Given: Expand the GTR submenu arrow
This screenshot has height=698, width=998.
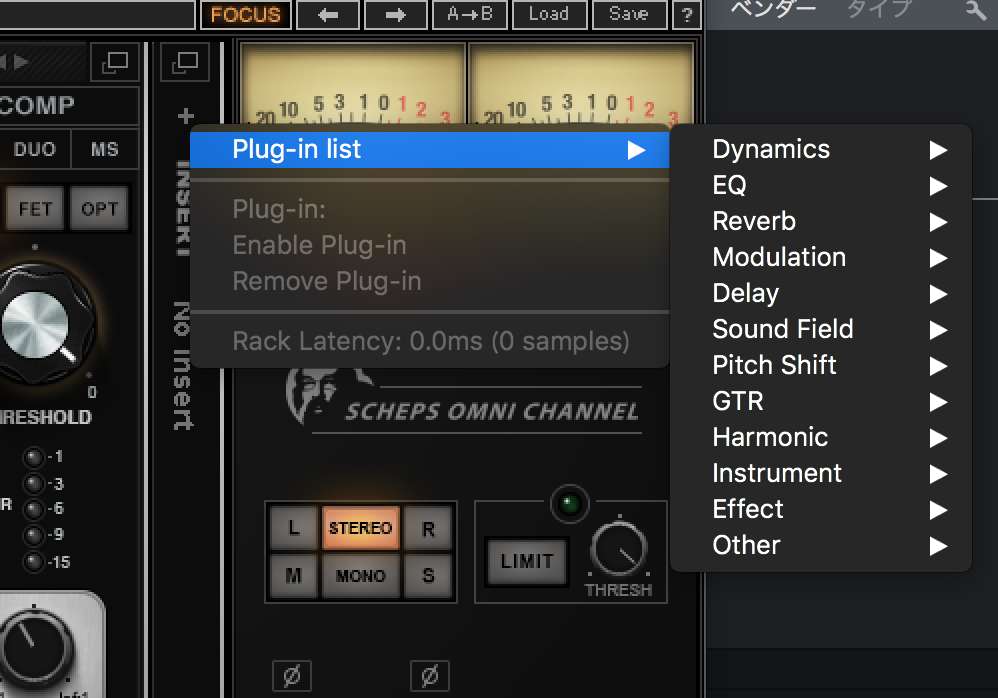Looking at the screenshot, I should 938,401.
